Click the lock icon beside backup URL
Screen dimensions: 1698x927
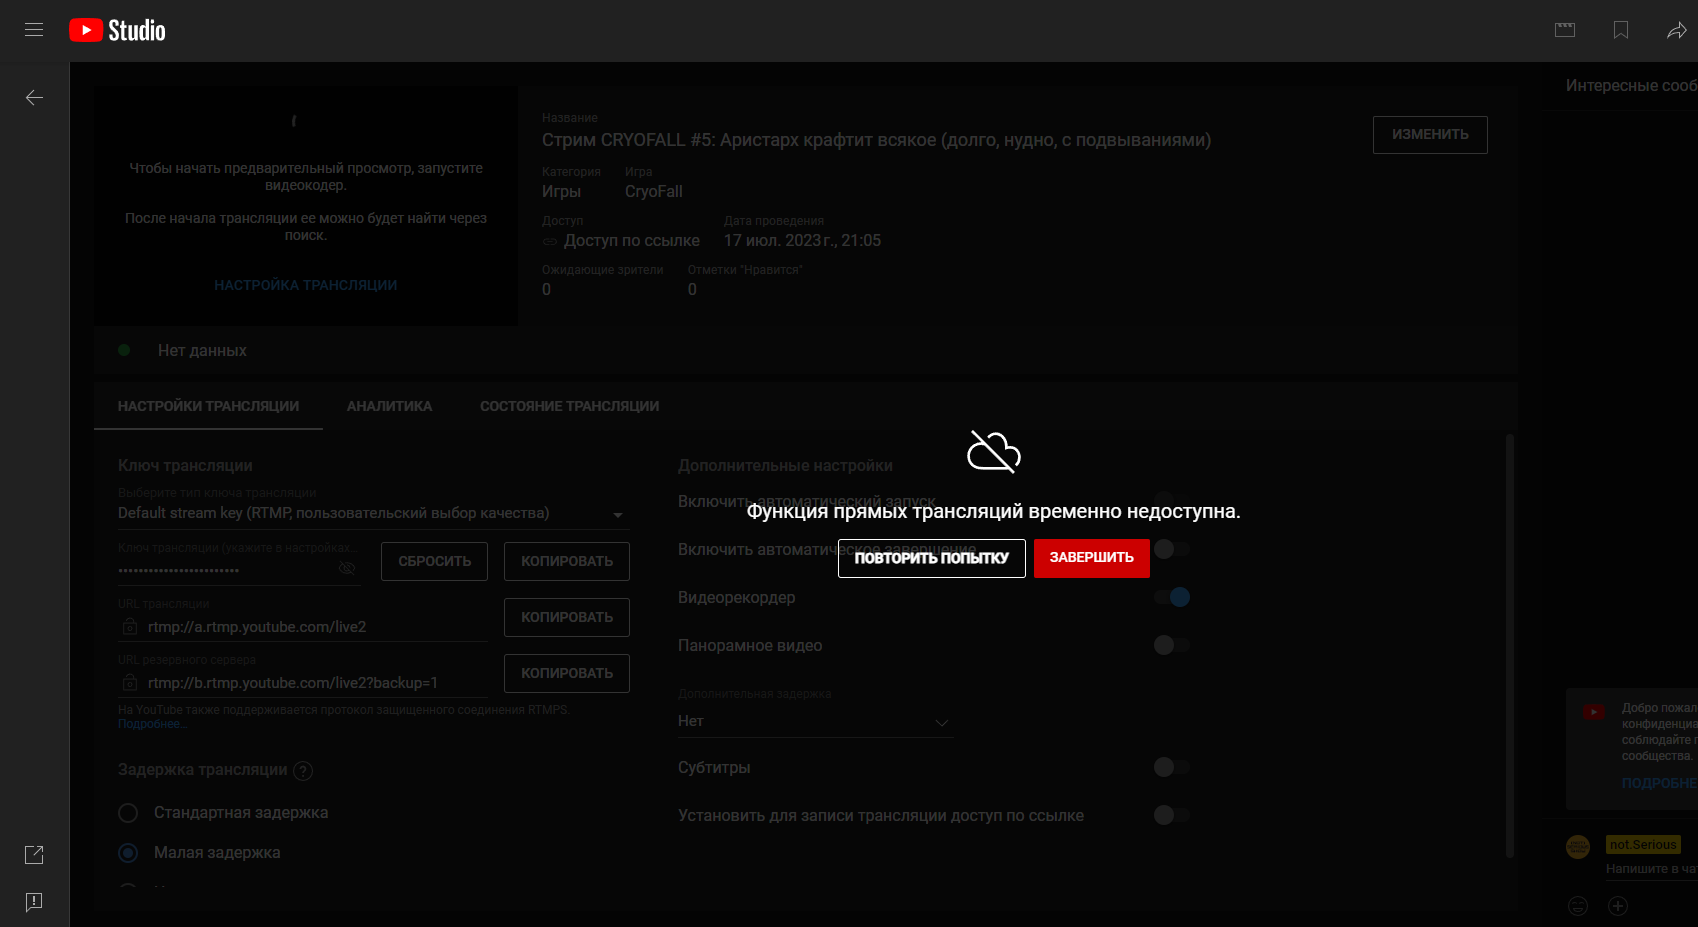(130, 682)
